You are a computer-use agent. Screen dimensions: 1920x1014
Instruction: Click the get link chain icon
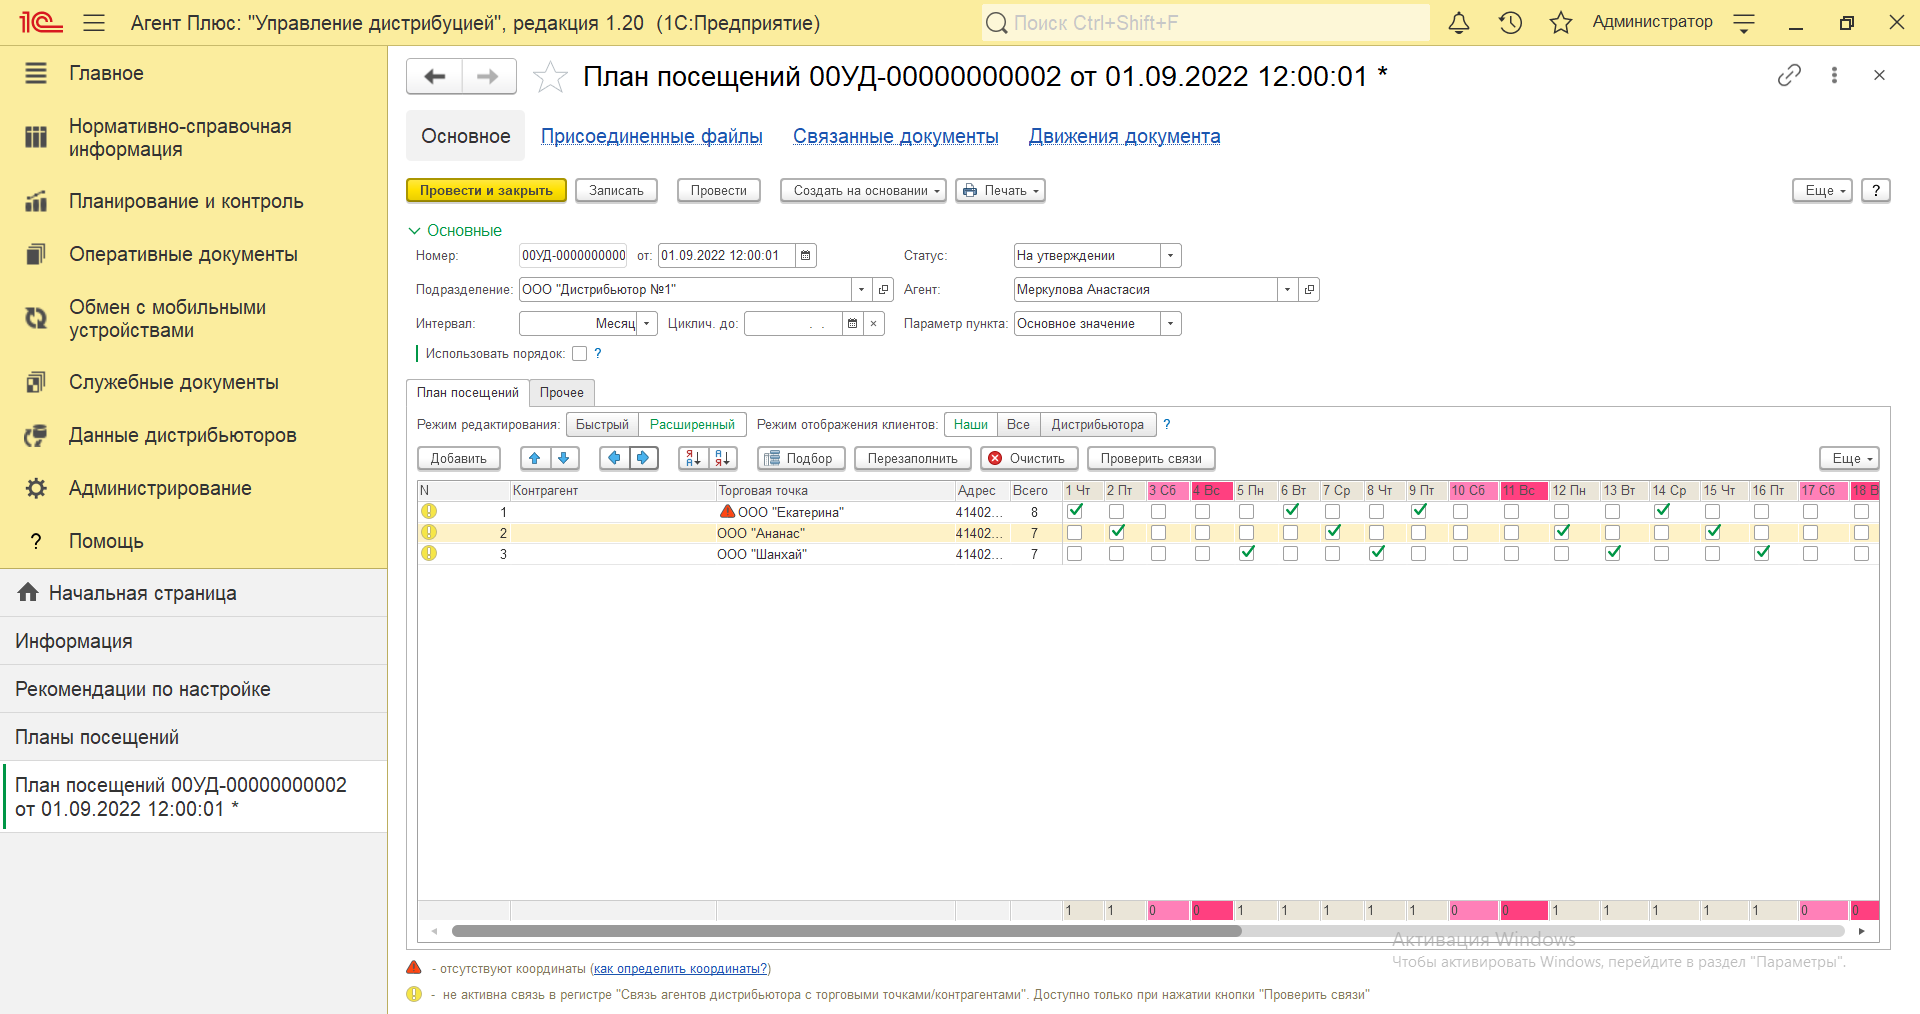[x=1789, y=75]
